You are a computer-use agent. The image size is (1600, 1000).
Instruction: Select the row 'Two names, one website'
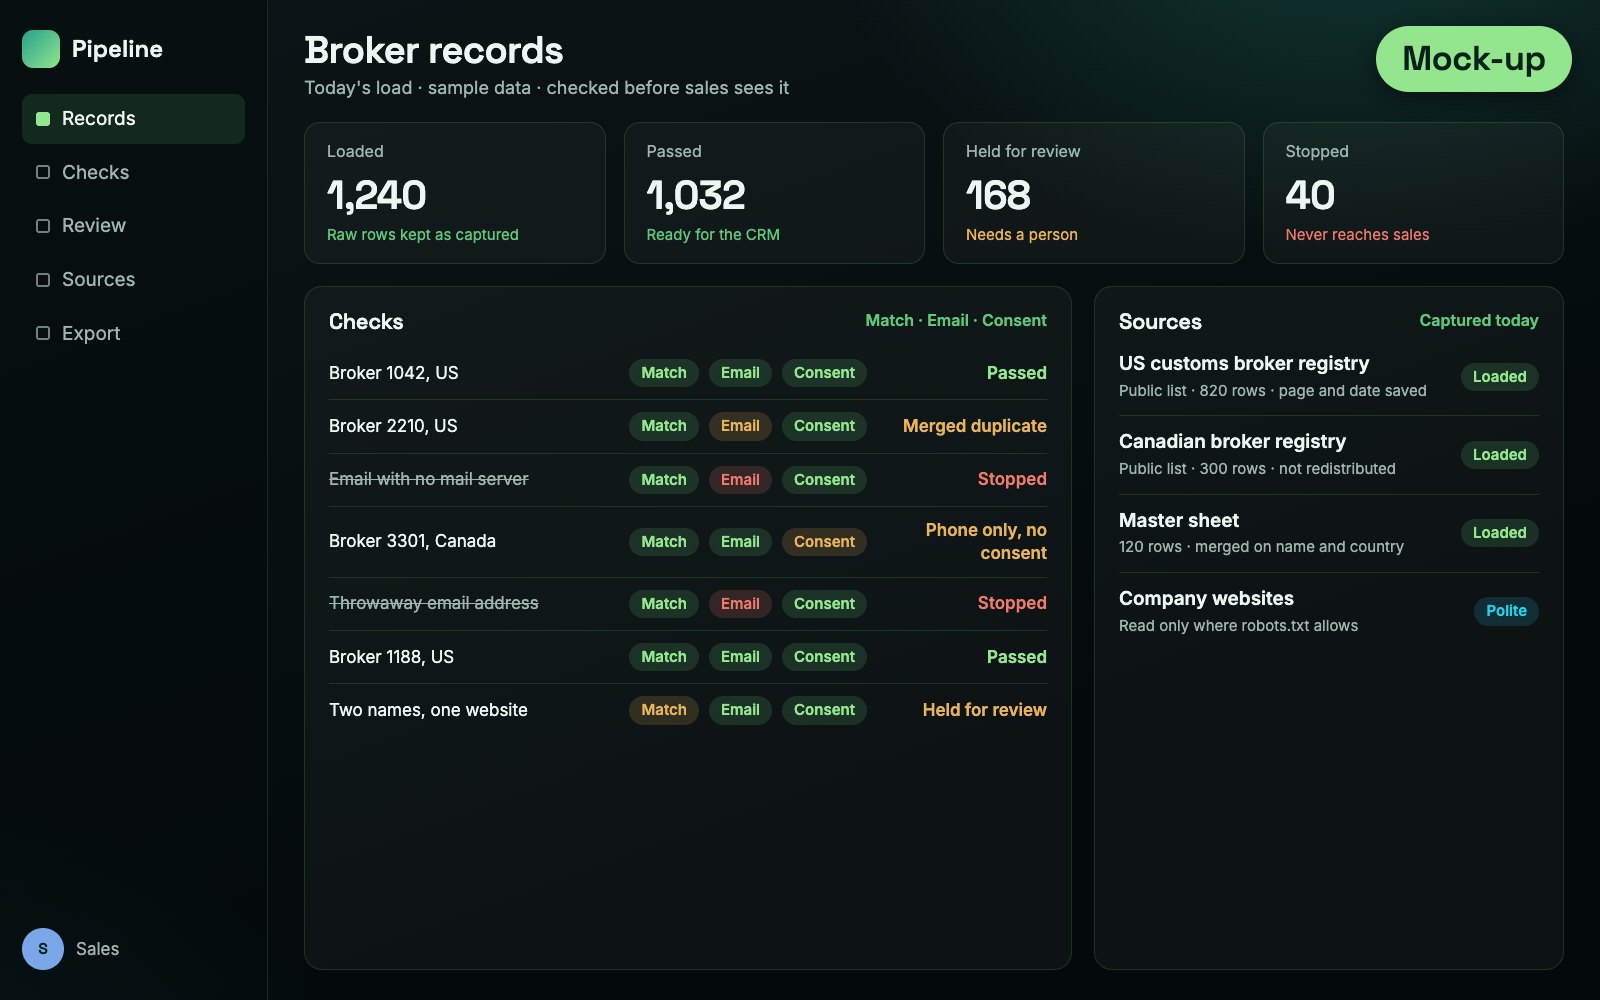coord(428,710)
